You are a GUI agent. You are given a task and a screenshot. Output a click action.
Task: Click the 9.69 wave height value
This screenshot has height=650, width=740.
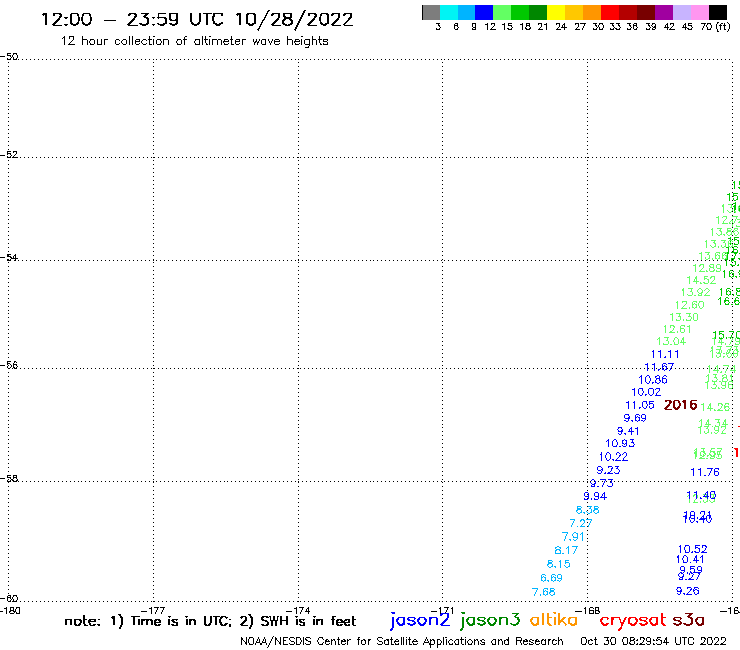635,418
